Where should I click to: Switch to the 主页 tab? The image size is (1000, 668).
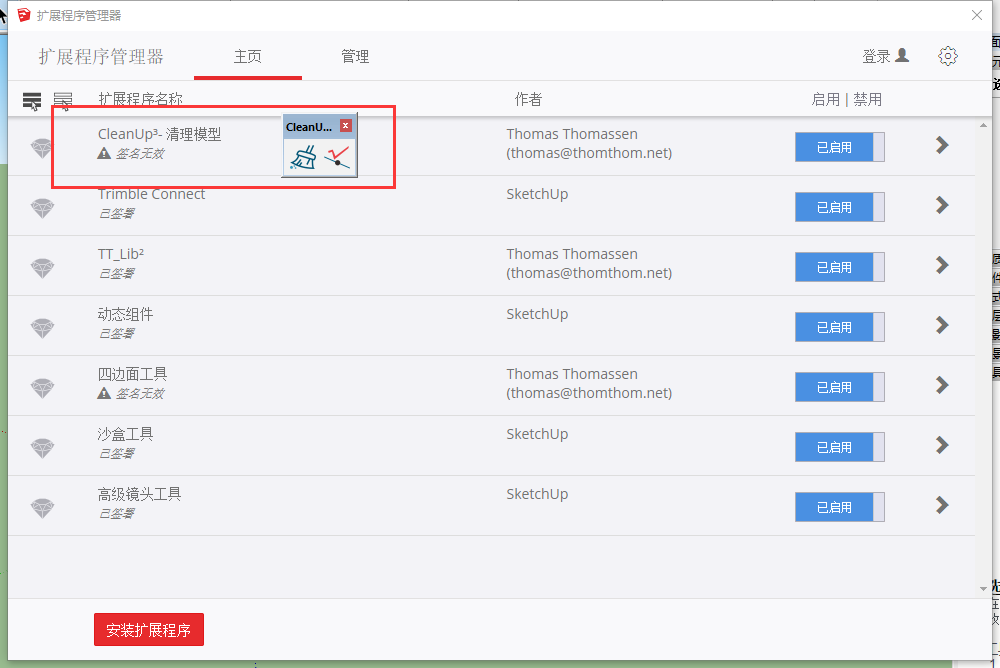tap(247, 56)
